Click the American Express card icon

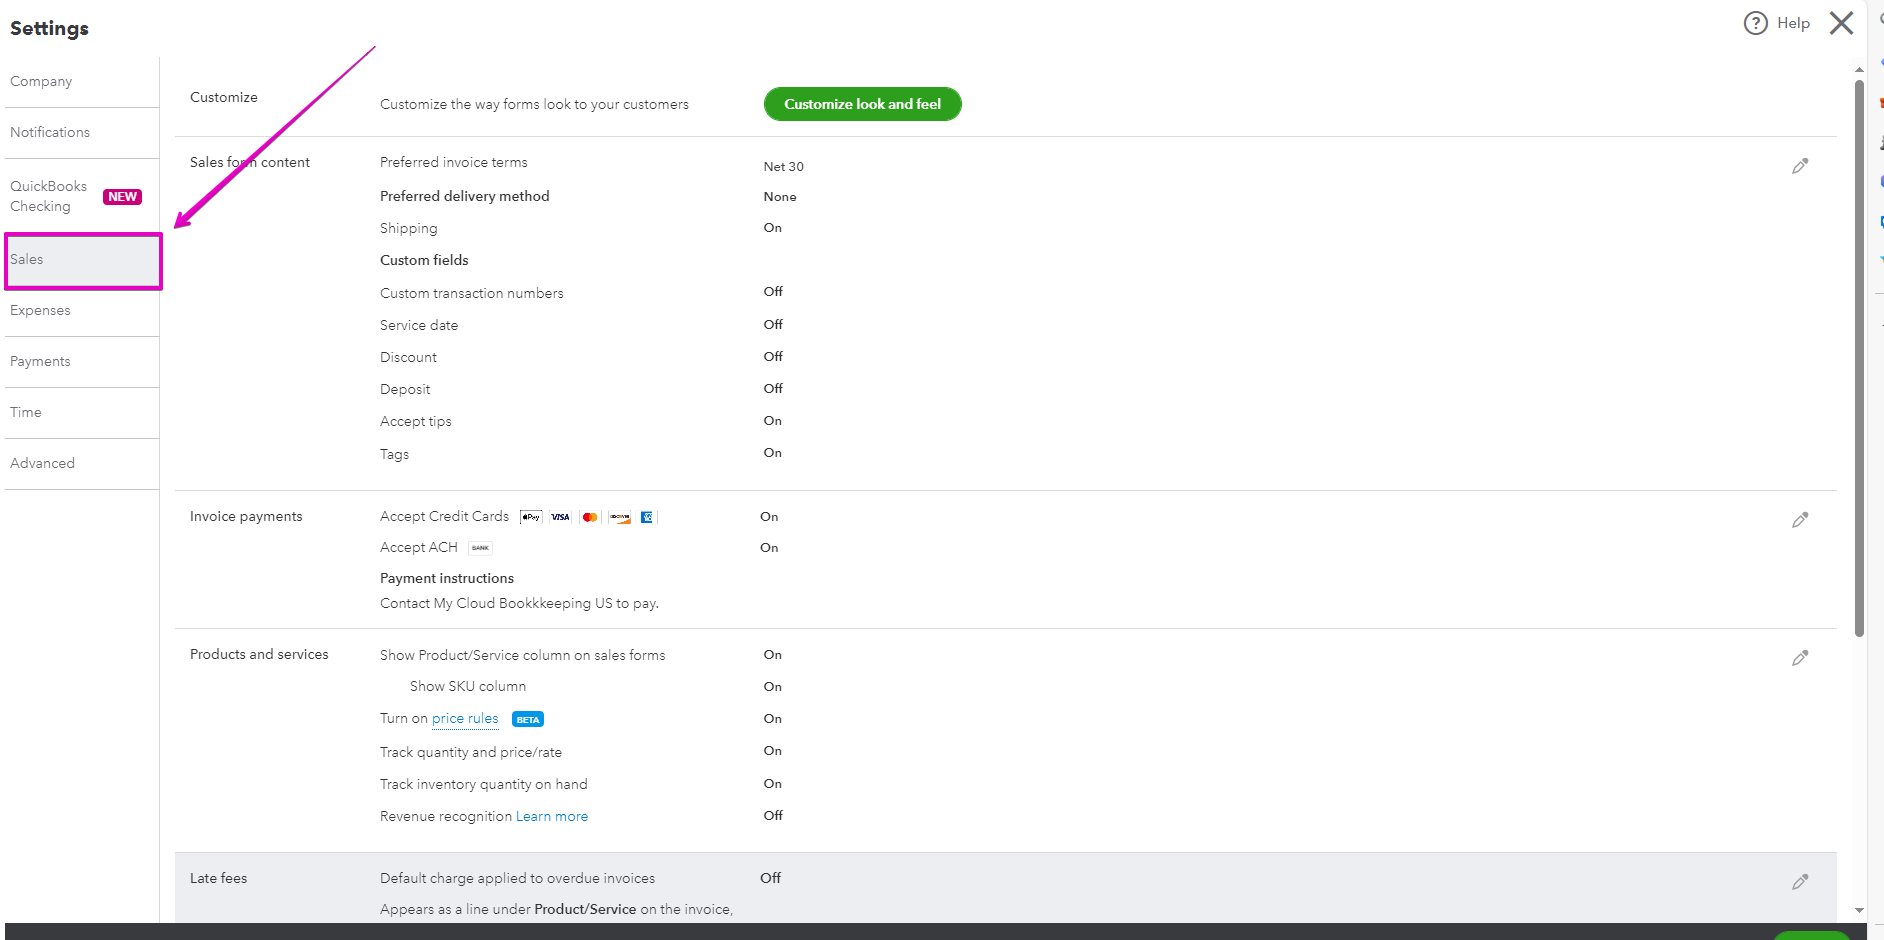tap(647, 517)
